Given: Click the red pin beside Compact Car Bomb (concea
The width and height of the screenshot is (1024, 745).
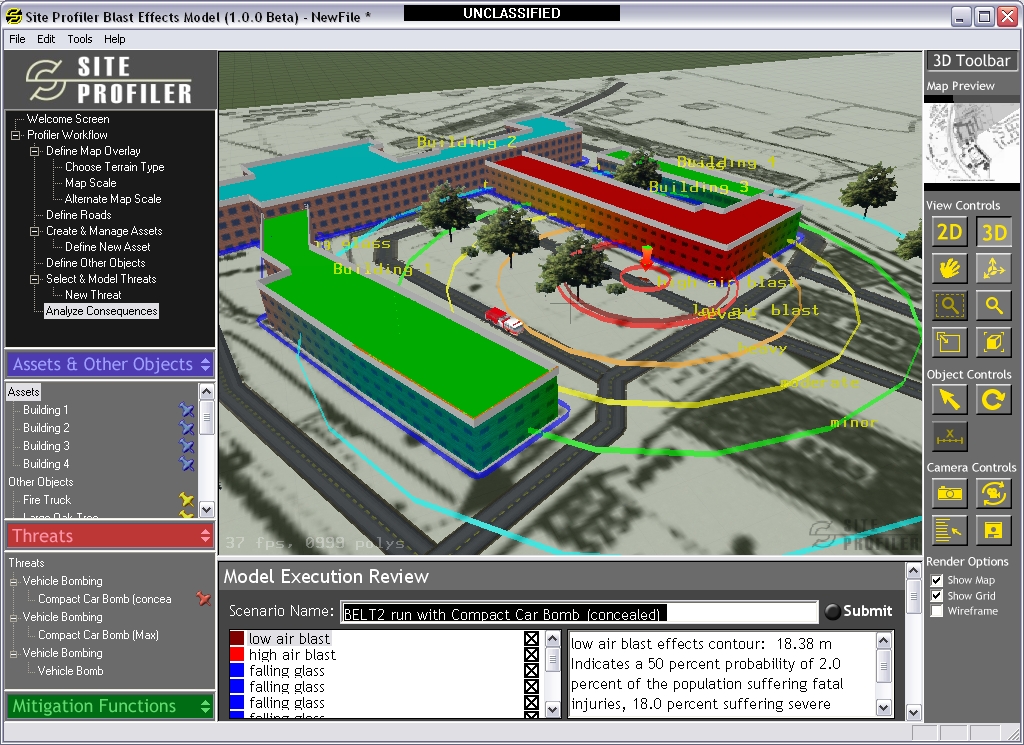Looking at the screenshot, I should click(x=204, y=598).
